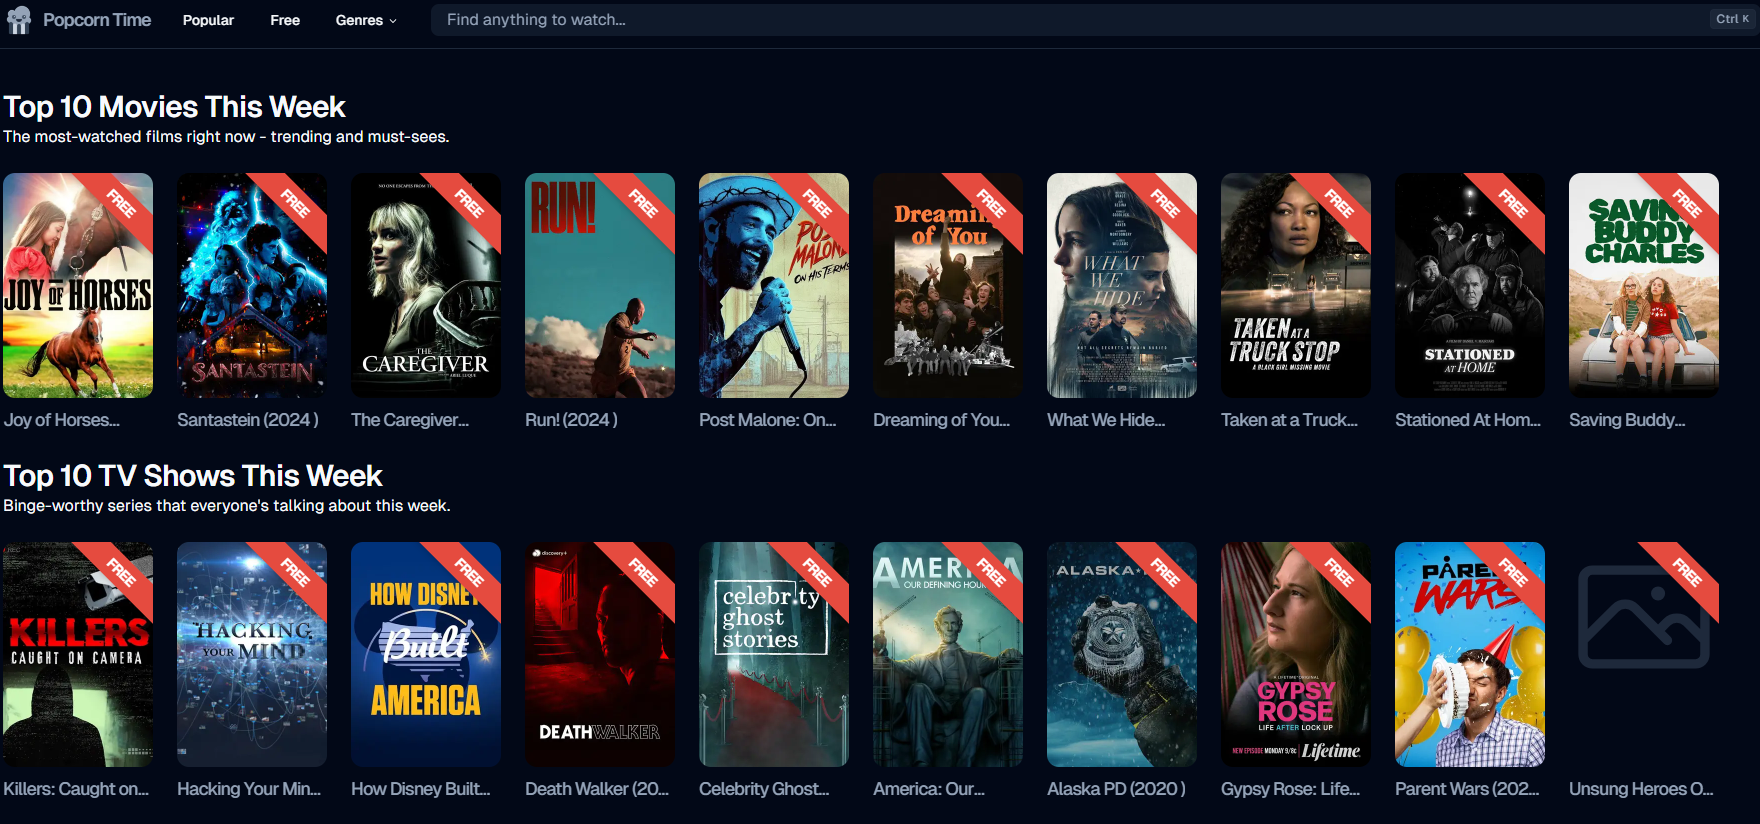Viewport: 1760px width, 824px height.
Task: Select the Gypsy Rose poster thumbnail
Action: (1296, 654)
